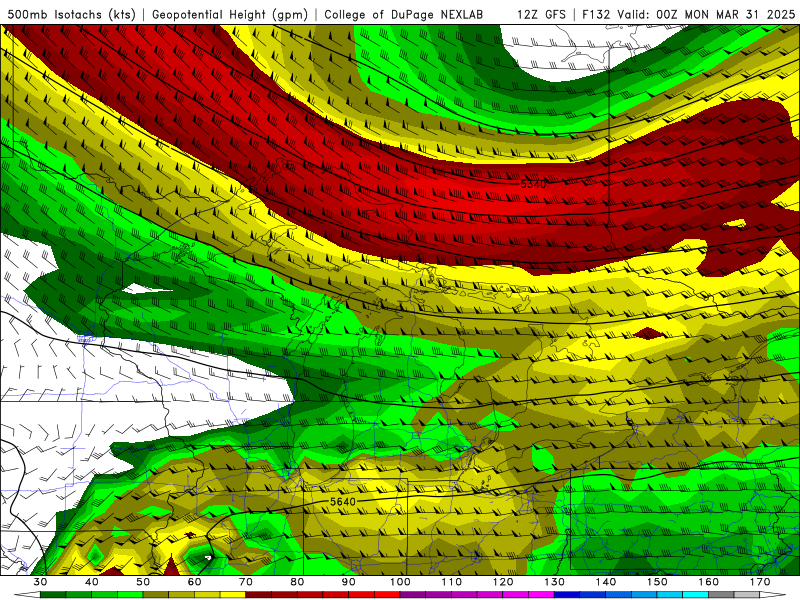800x600 pixels.
Task: Click the 70 value on the color scale
Action: pyautogui.click(x=246, y=582)
